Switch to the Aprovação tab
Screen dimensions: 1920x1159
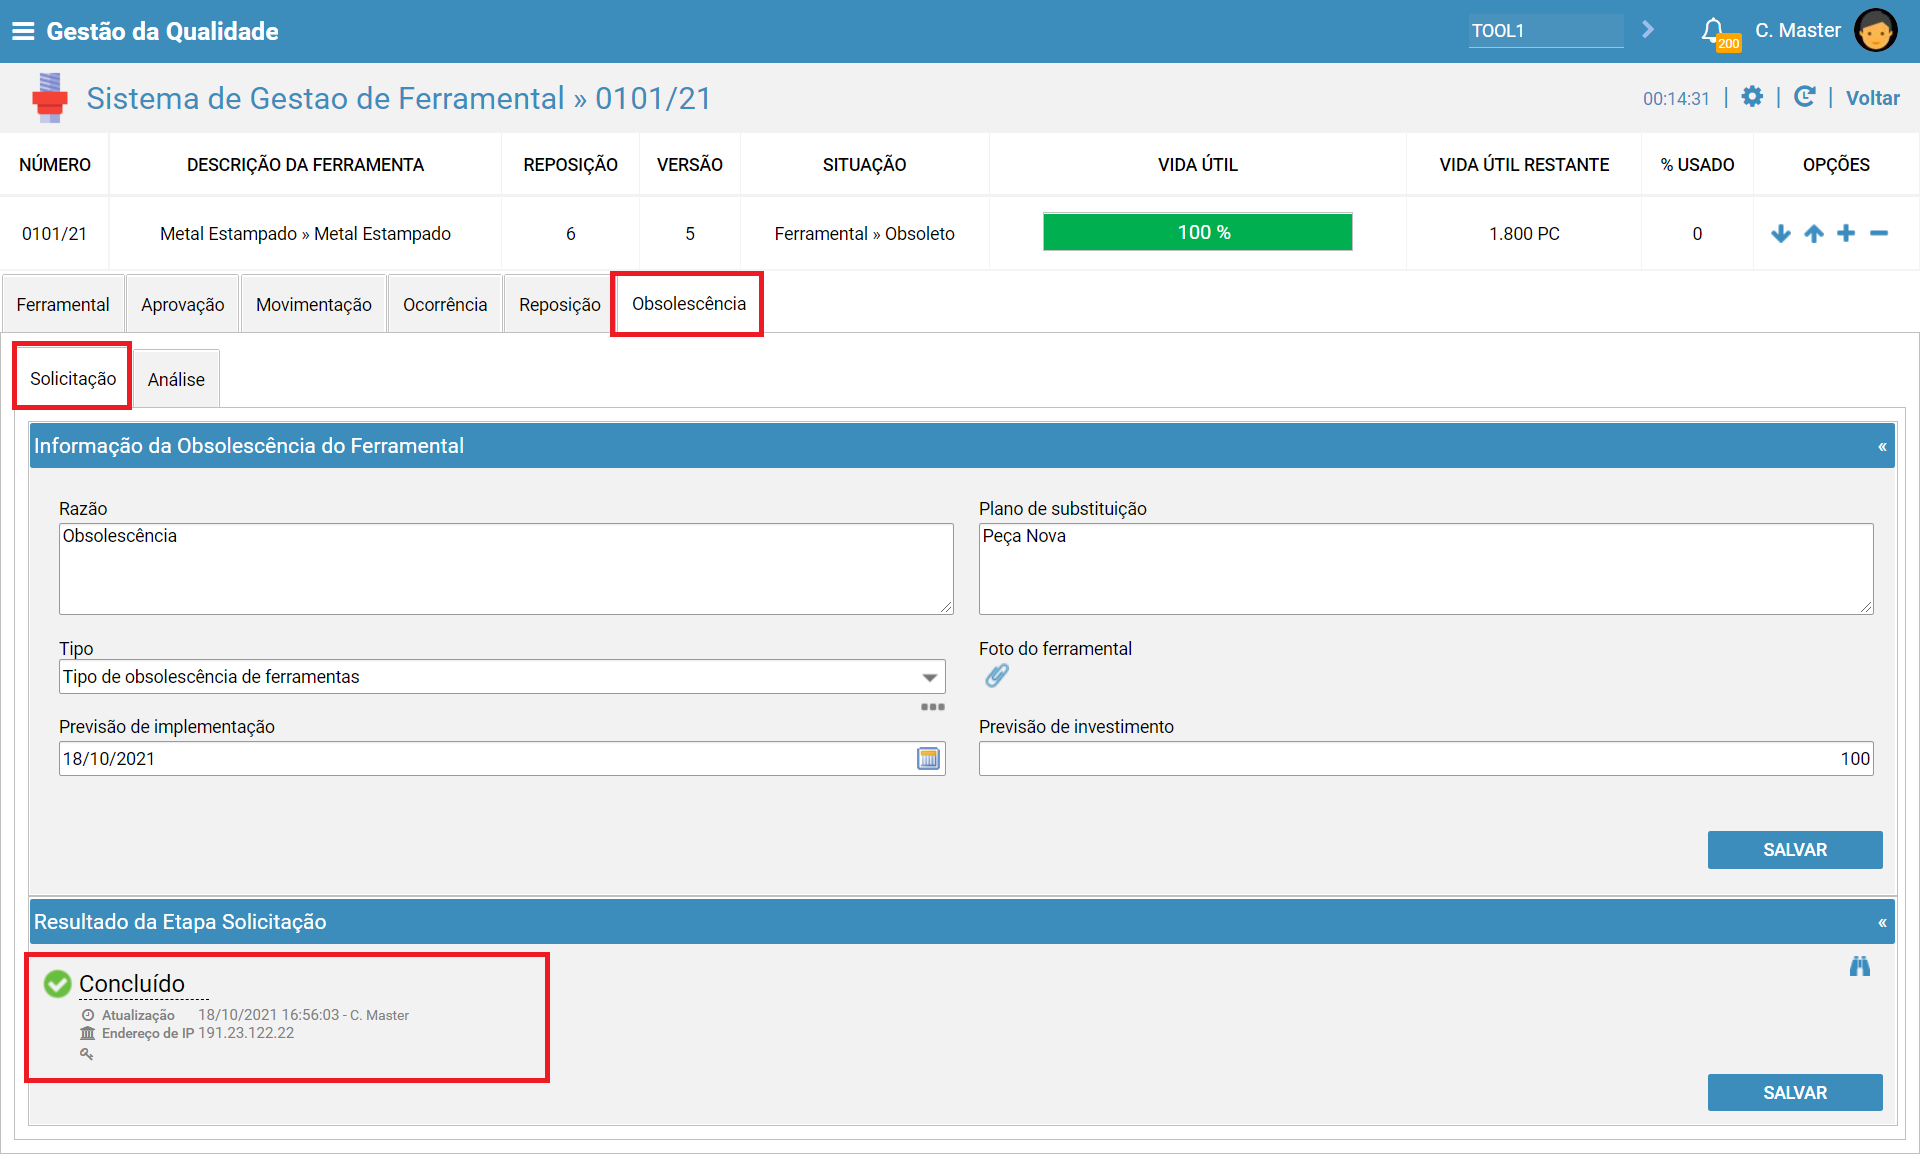[x=183, y=305]
